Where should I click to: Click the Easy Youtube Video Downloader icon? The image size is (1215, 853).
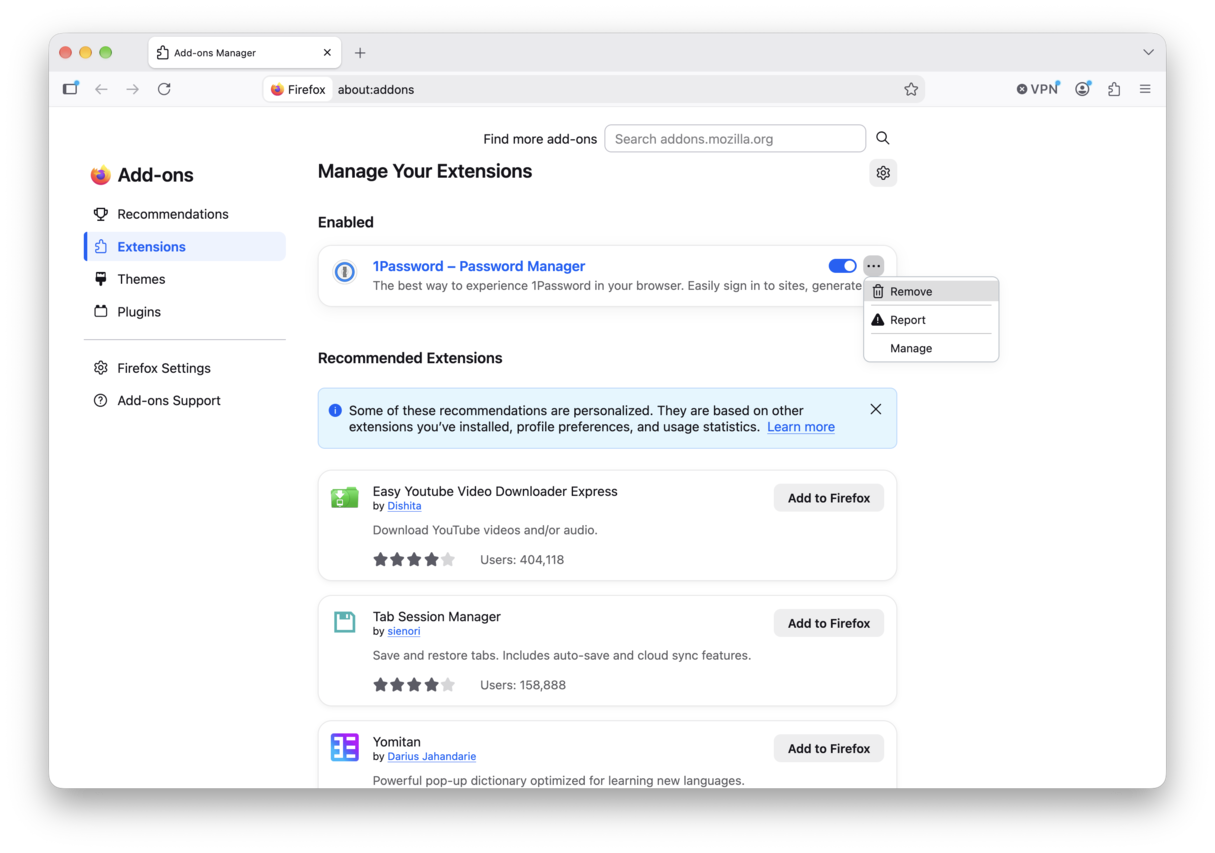(345, 497)
